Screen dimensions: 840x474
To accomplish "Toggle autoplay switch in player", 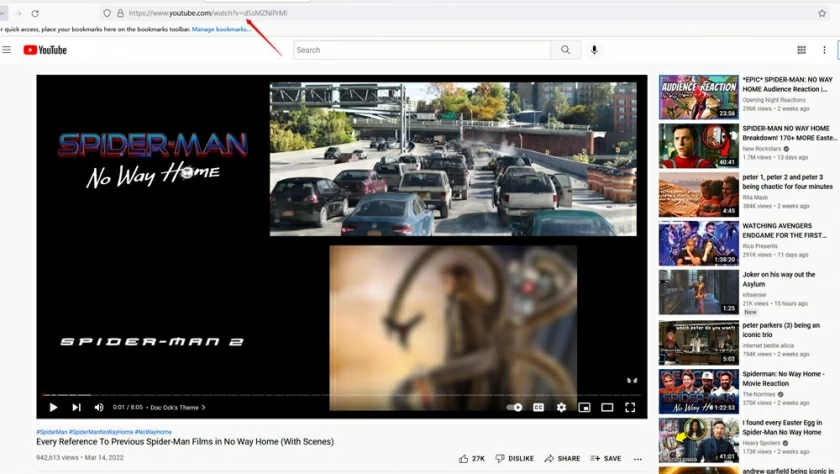I will pyautogui.click(x=514, y=408).
